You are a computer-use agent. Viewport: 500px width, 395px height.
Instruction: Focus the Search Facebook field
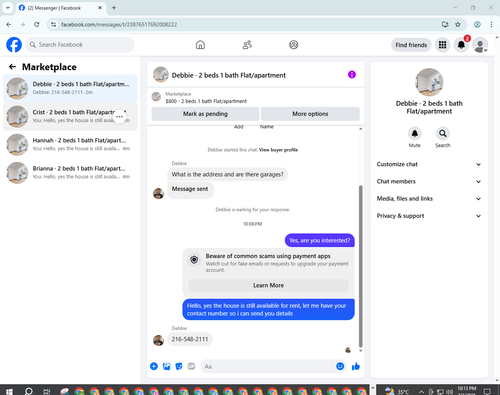pyautogui.click(x=80, y=45)
